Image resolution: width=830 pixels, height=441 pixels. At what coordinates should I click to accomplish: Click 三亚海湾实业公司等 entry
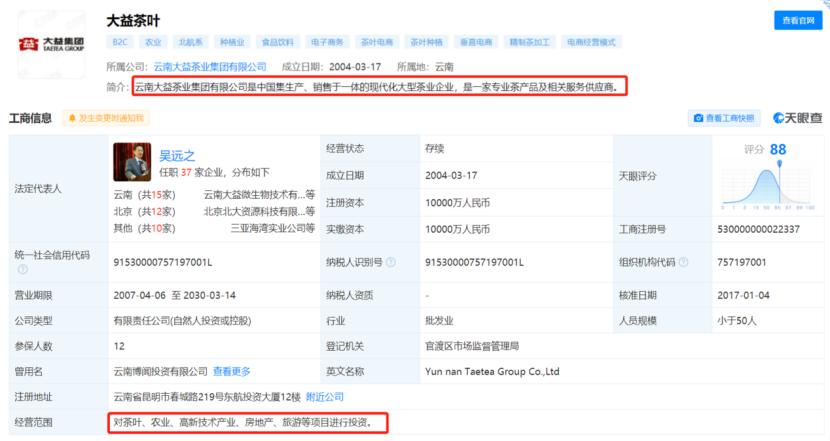click(273, 228)
